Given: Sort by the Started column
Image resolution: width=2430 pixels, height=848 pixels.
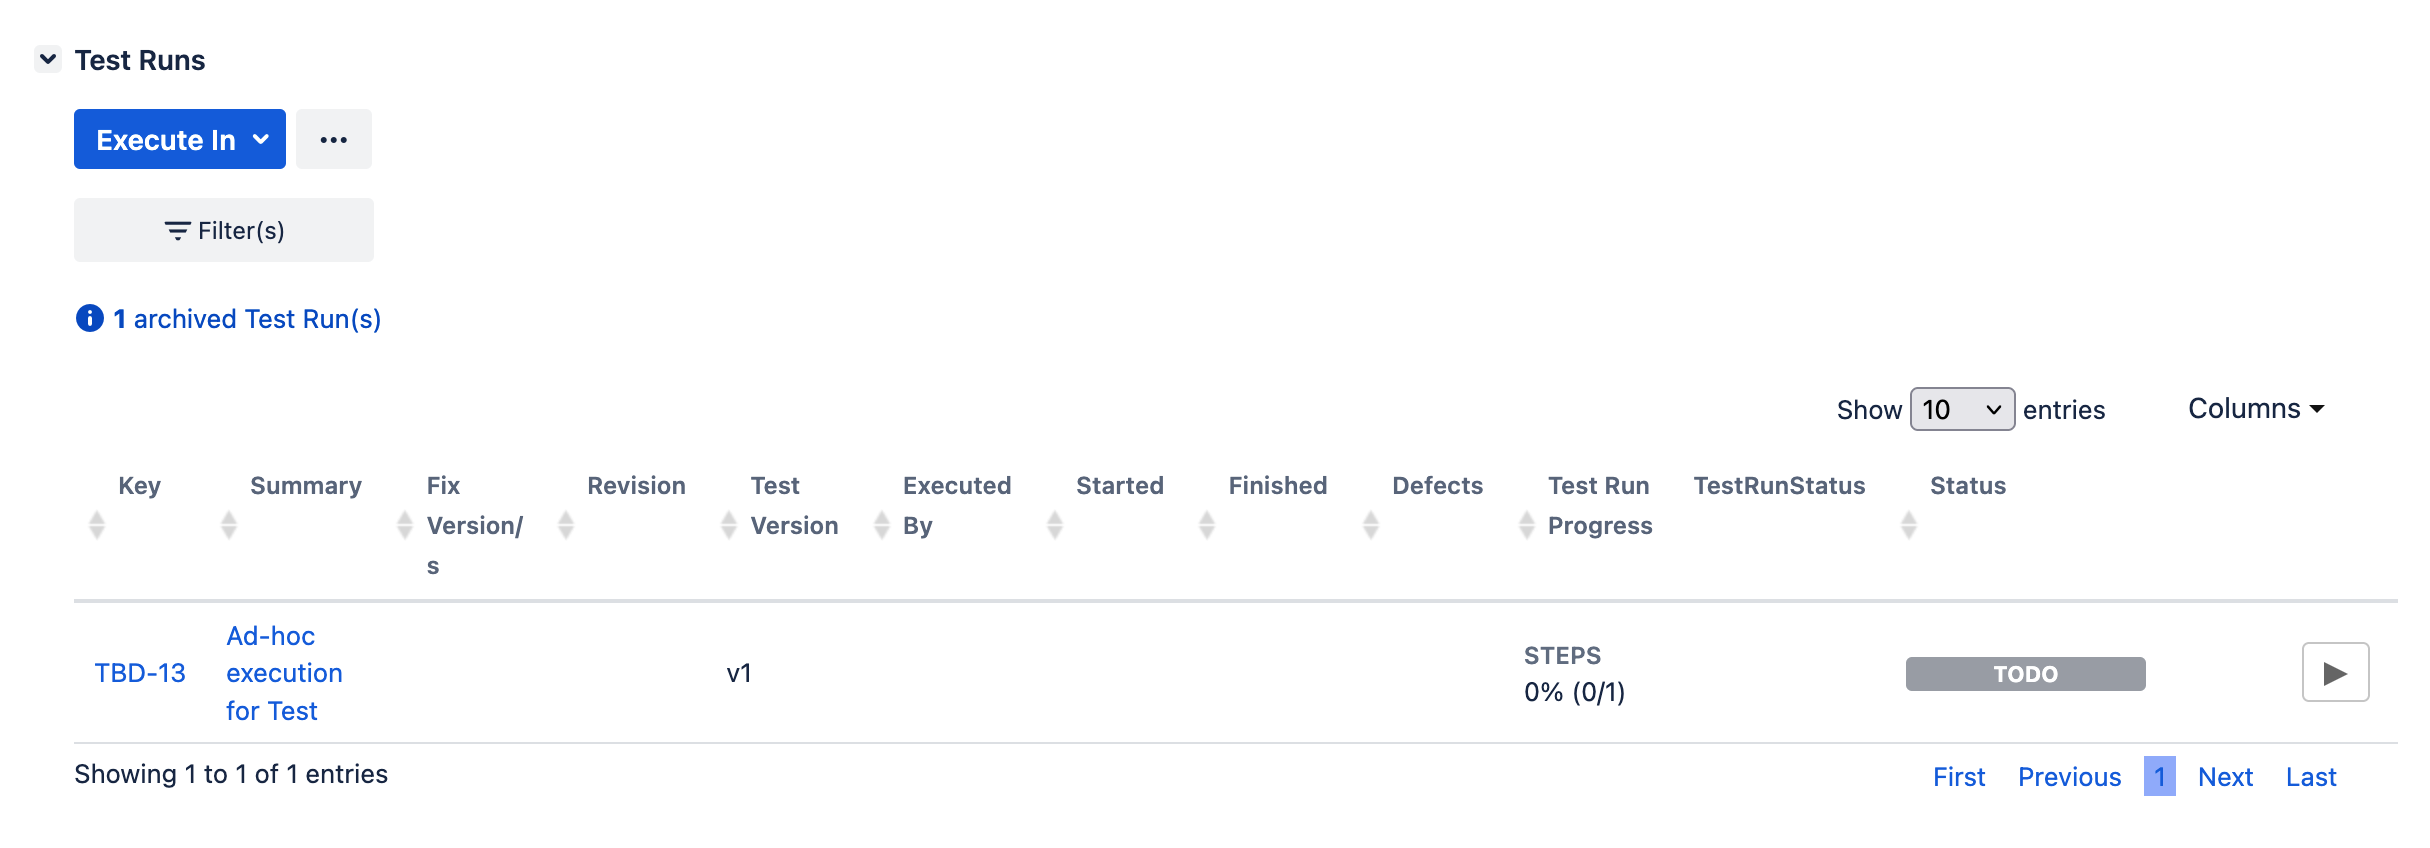Looking at the screenshot, I should 1120,486.
